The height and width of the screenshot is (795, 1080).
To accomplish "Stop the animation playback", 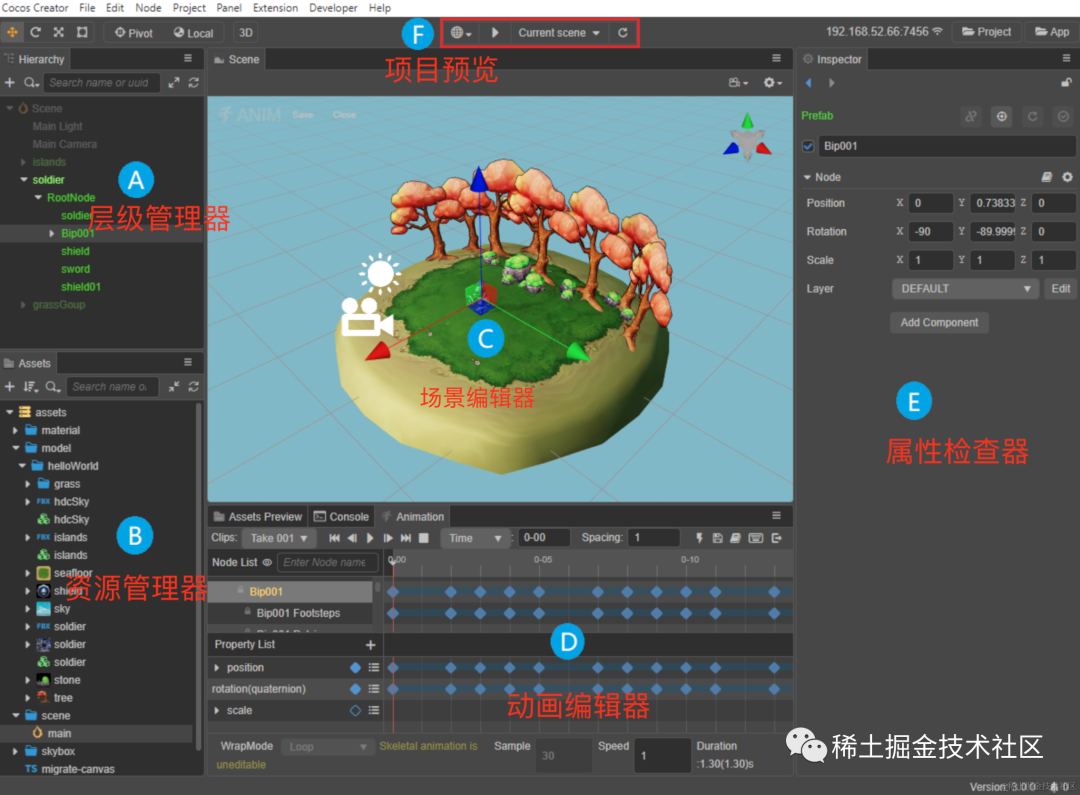I will click(x=424, y=538).
